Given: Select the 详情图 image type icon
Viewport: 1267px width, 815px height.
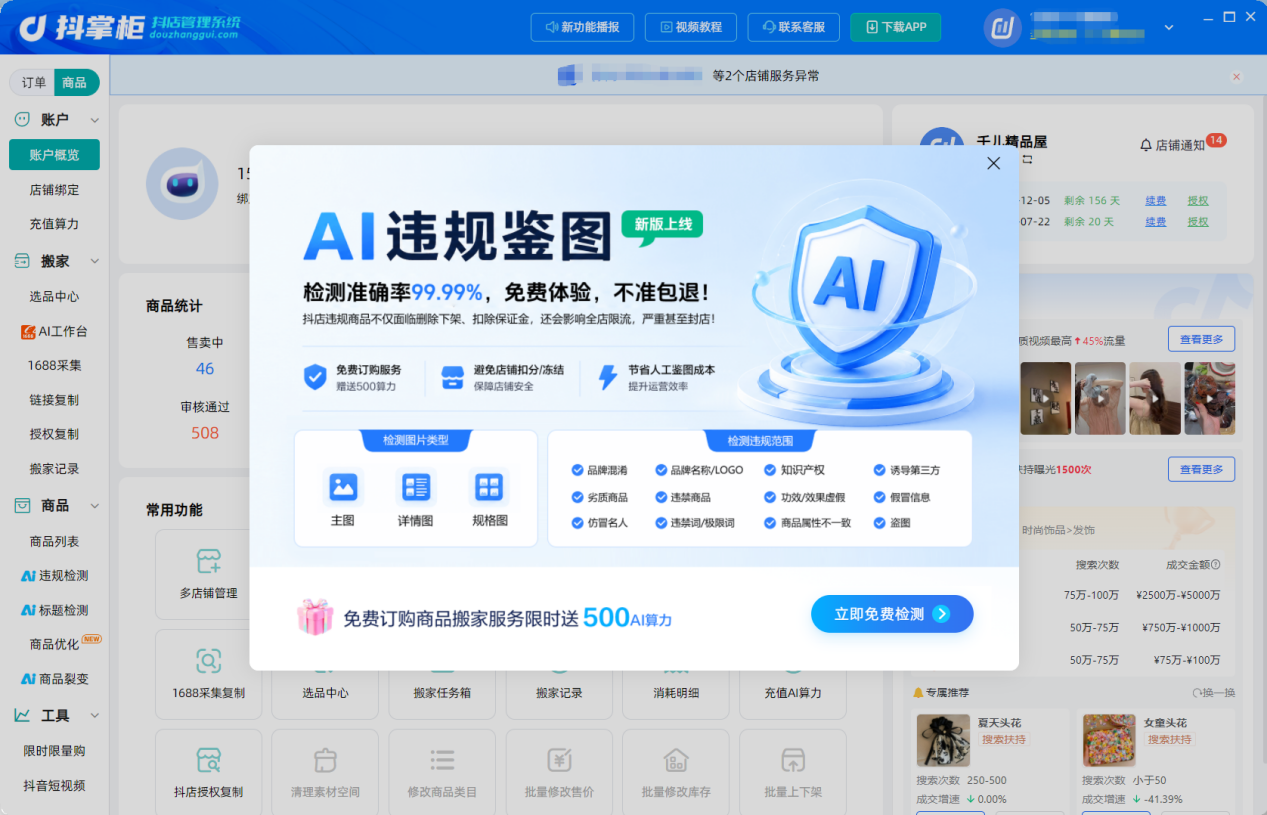Looking at the screenshot, I should [x=415, y=487].
